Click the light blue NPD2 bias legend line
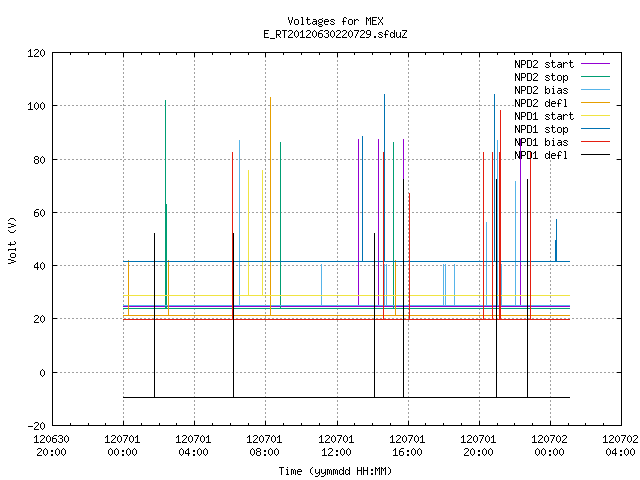This screenshot has height=480, width=640. point(595,90)
